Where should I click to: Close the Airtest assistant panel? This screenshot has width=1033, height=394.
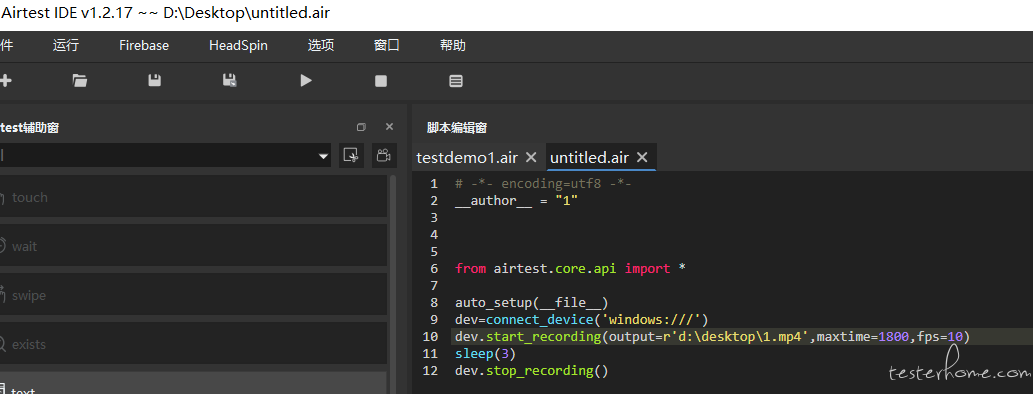(x=389, y=127)
